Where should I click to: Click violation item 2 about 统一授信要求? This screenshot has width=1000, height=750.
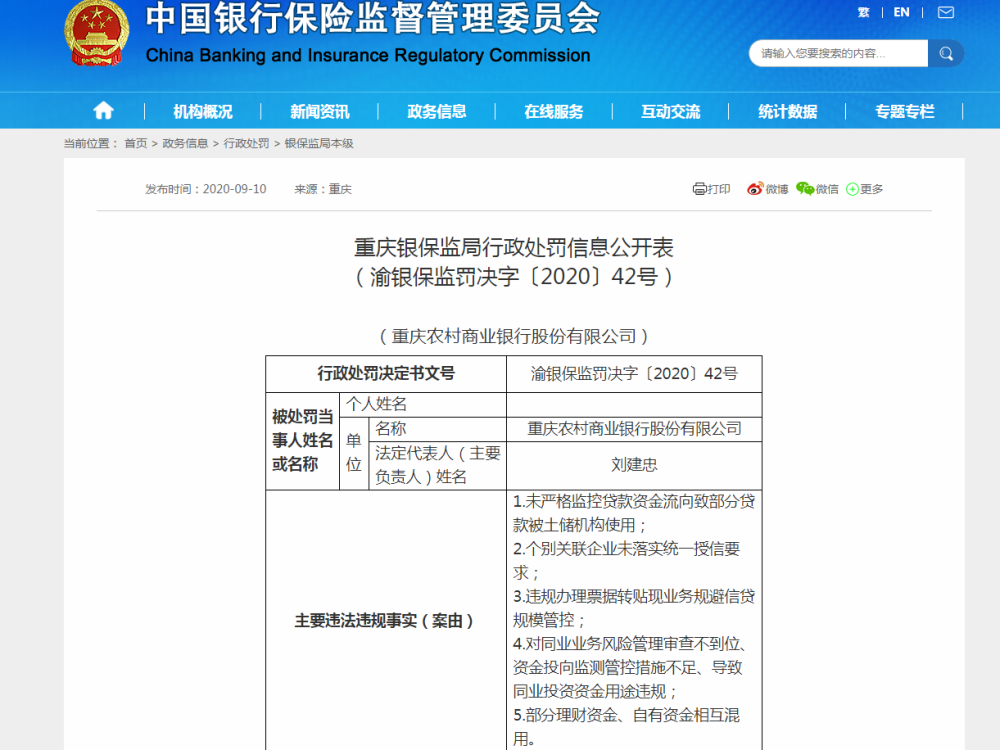click(626, 561)
